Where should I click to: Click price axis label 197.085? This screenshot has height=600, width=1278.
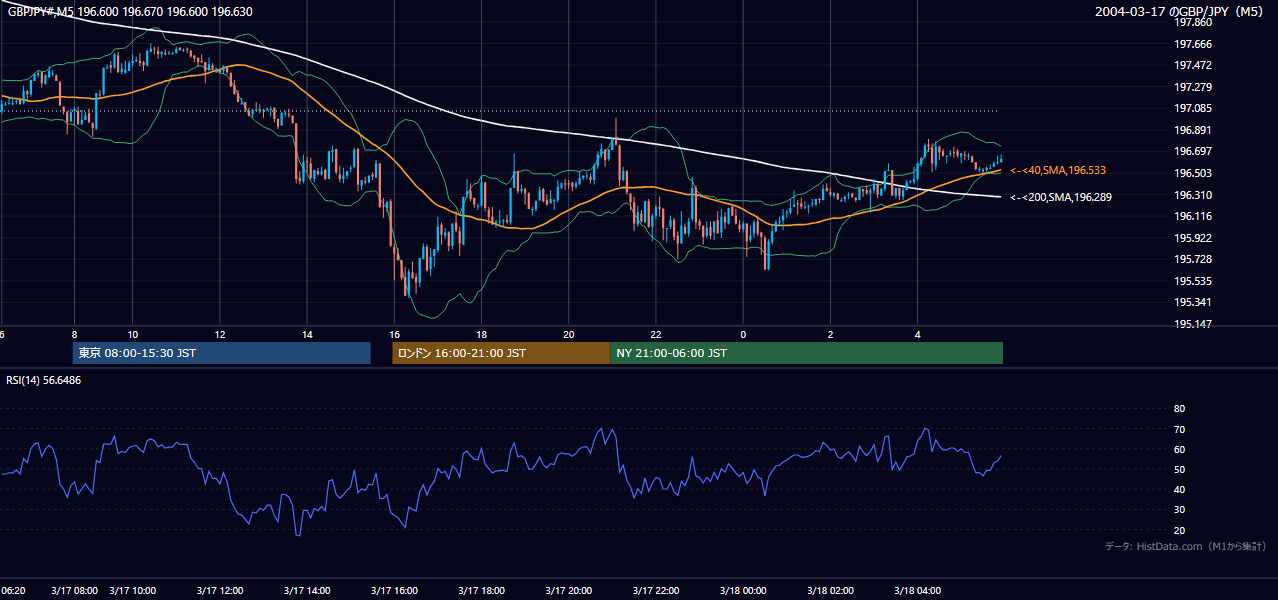click(1193, 108)
